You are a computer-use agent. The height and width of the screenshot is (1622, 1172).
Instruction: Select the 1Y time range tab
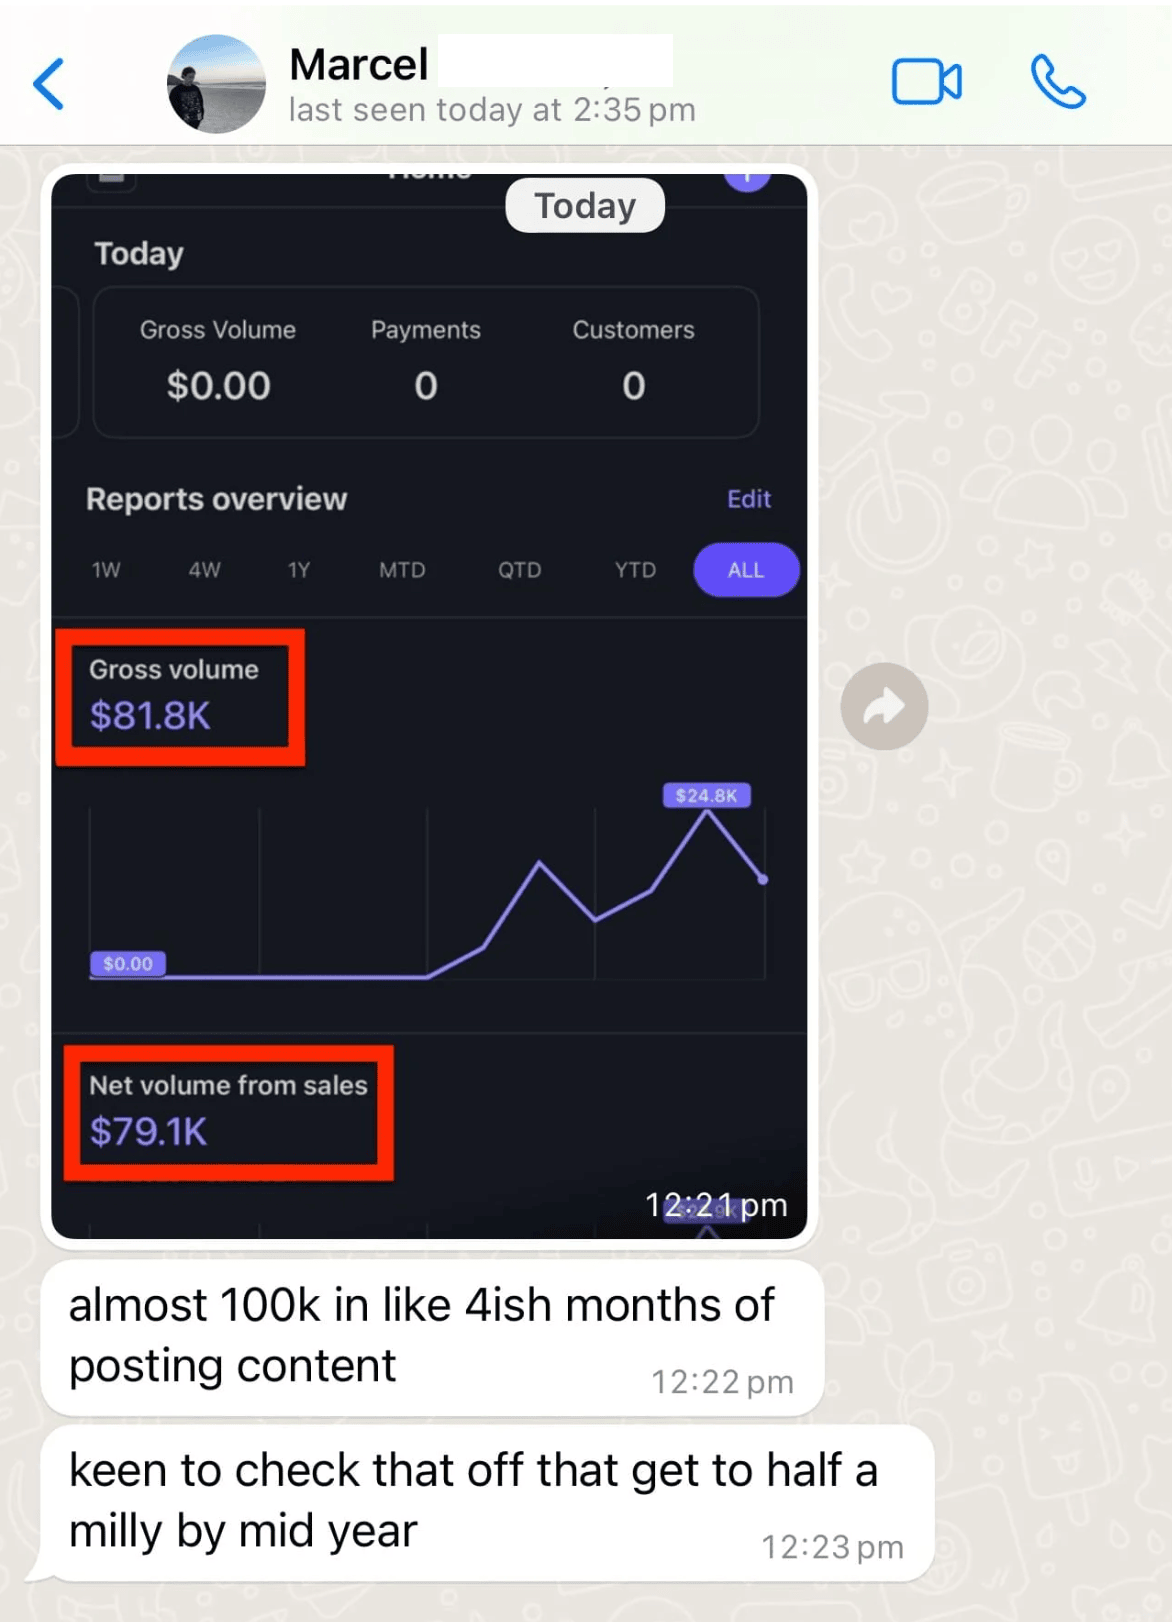299,570
